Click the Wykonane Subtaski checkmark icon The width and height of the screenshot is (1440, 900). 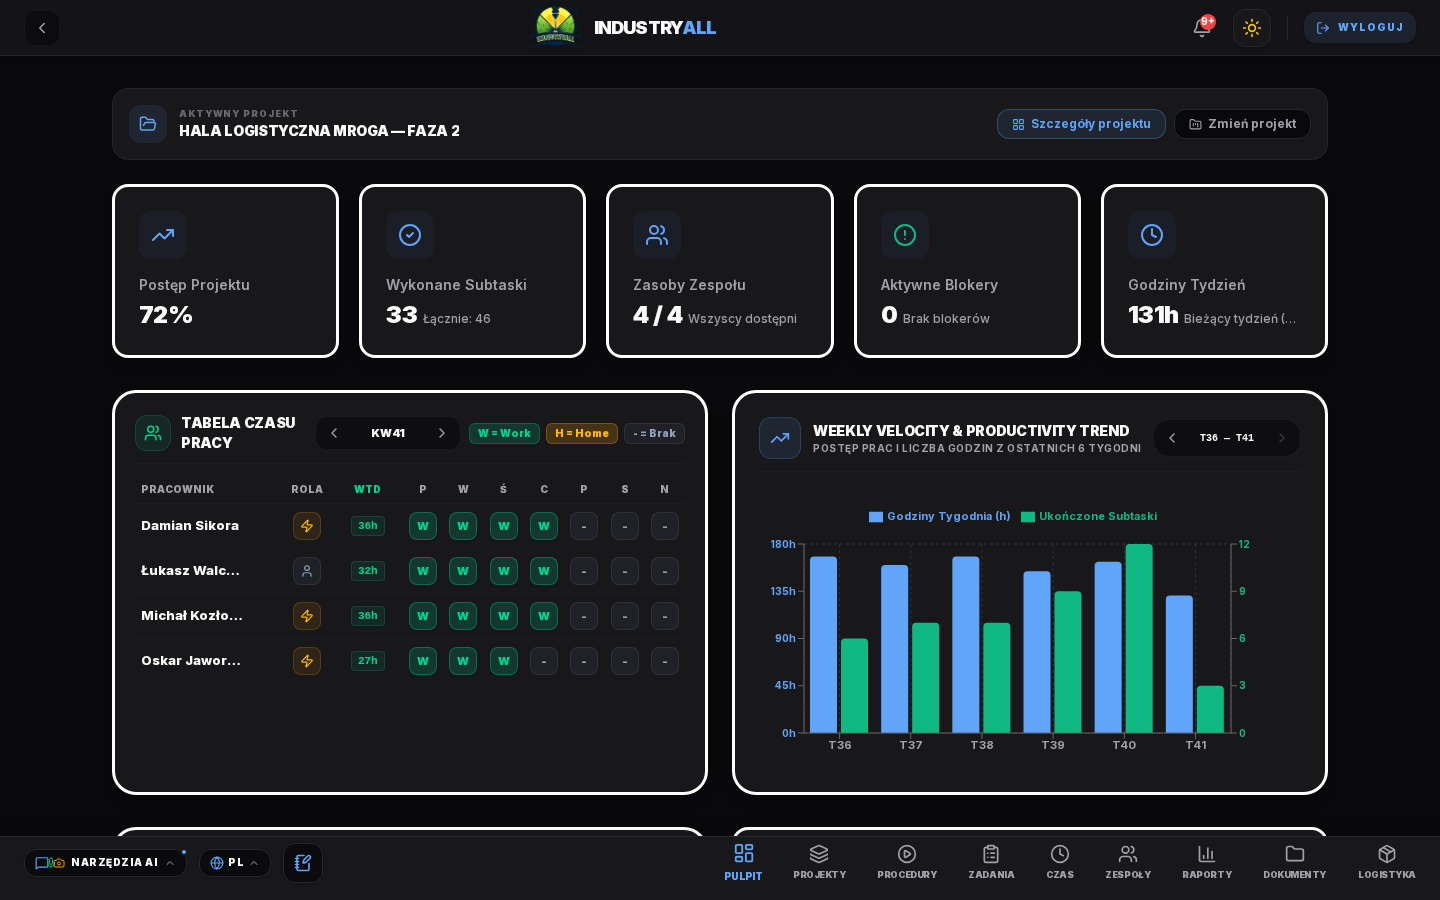(410, 235)
